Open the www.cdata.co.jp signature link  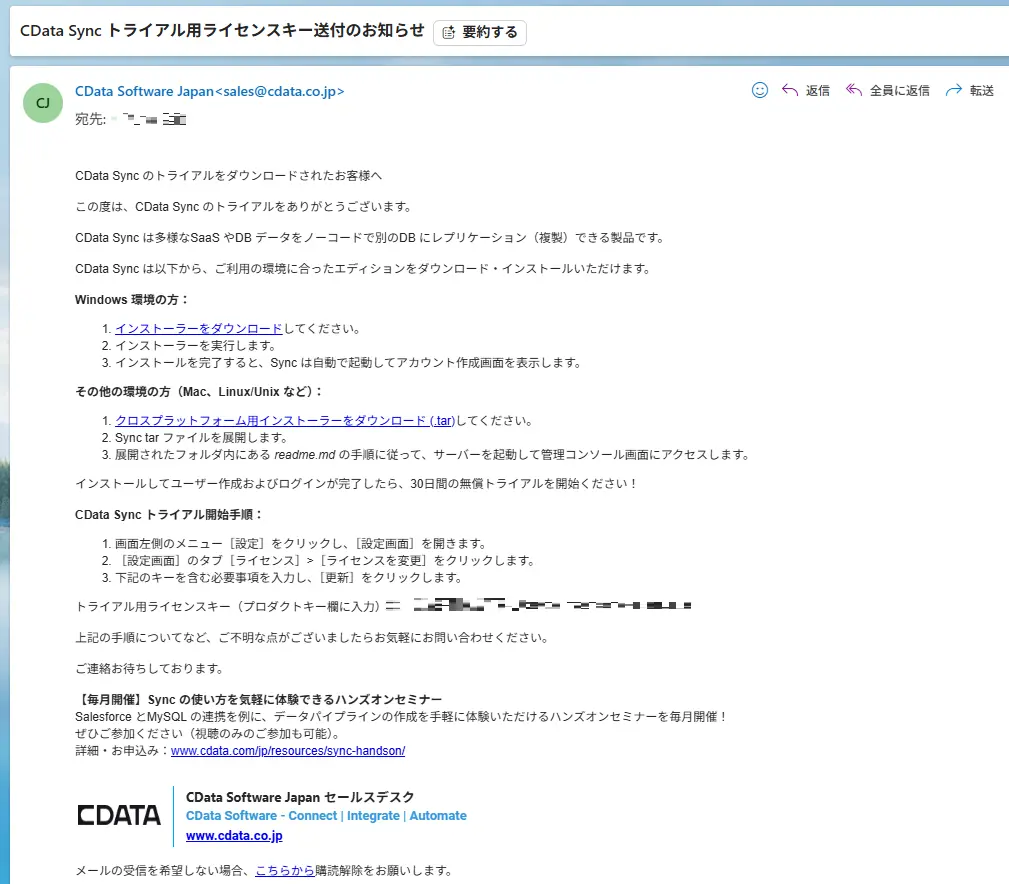point(234,836)
